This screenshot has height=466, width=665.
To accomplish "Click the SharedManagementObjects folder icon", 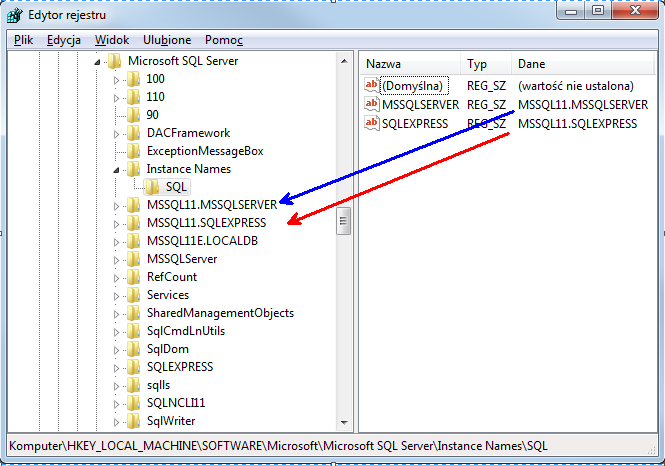I will (134, 313).
